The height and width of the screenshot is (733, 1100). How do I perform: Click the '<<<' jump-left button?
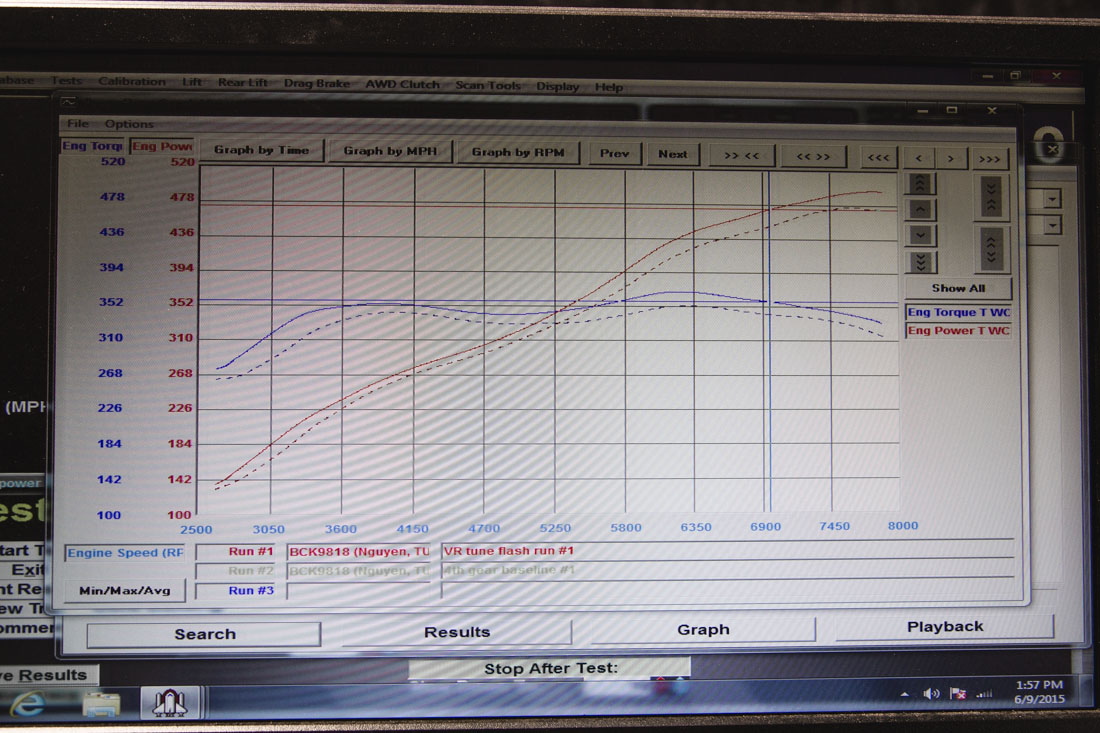pos(877,156)
